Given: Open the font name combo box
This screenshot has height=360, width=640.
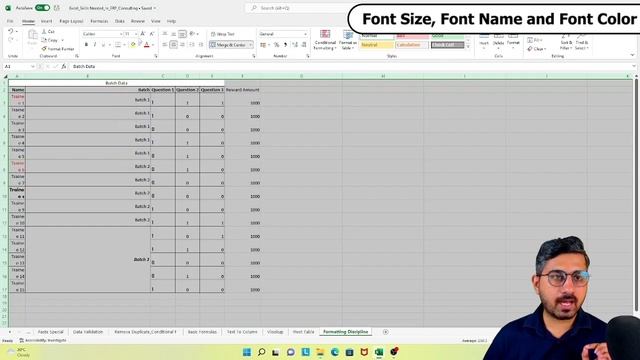Looking at the screenshot, I should 102,34.
